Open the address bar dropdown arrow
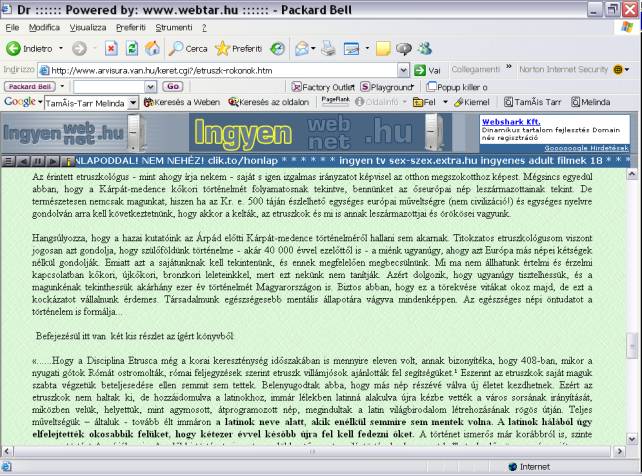Screen dimensions: 642x476 (403, 70)
